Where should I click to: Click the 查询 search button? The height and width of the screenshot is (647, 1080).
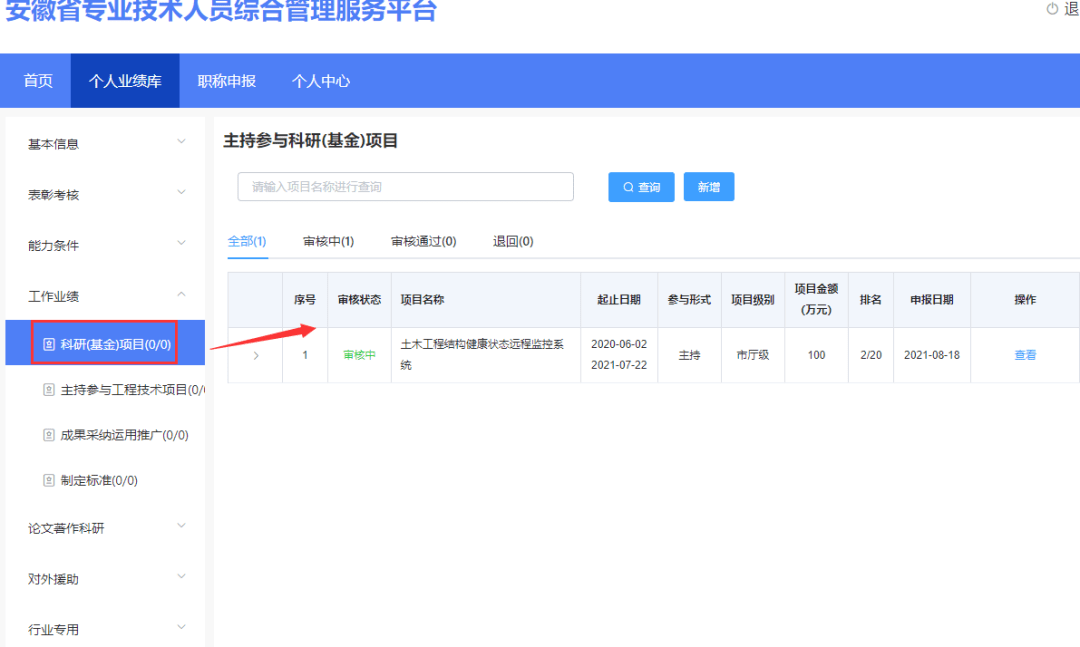coord(641,186)
